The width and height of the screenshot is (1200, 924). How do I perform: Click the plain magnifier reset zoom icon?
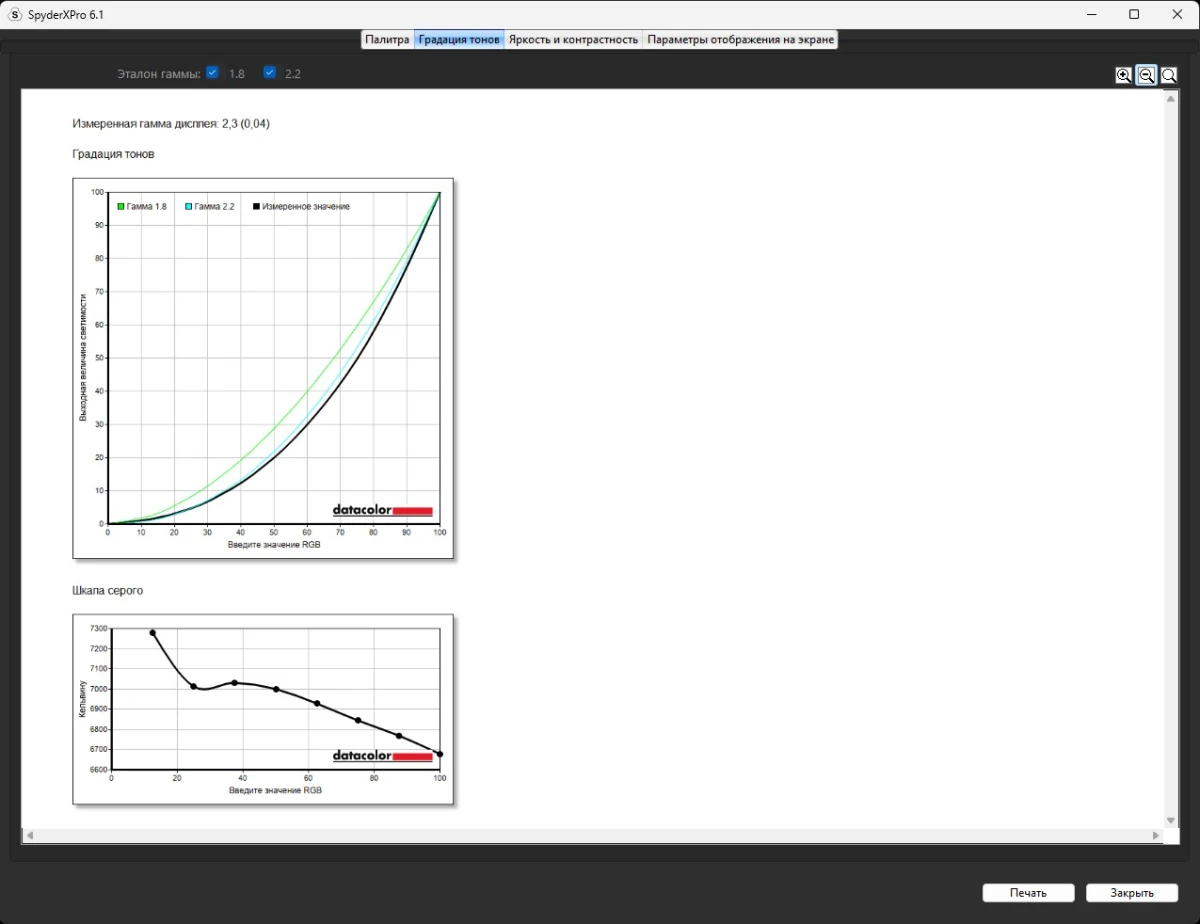pyautogui.click(x=1168, y=75)
